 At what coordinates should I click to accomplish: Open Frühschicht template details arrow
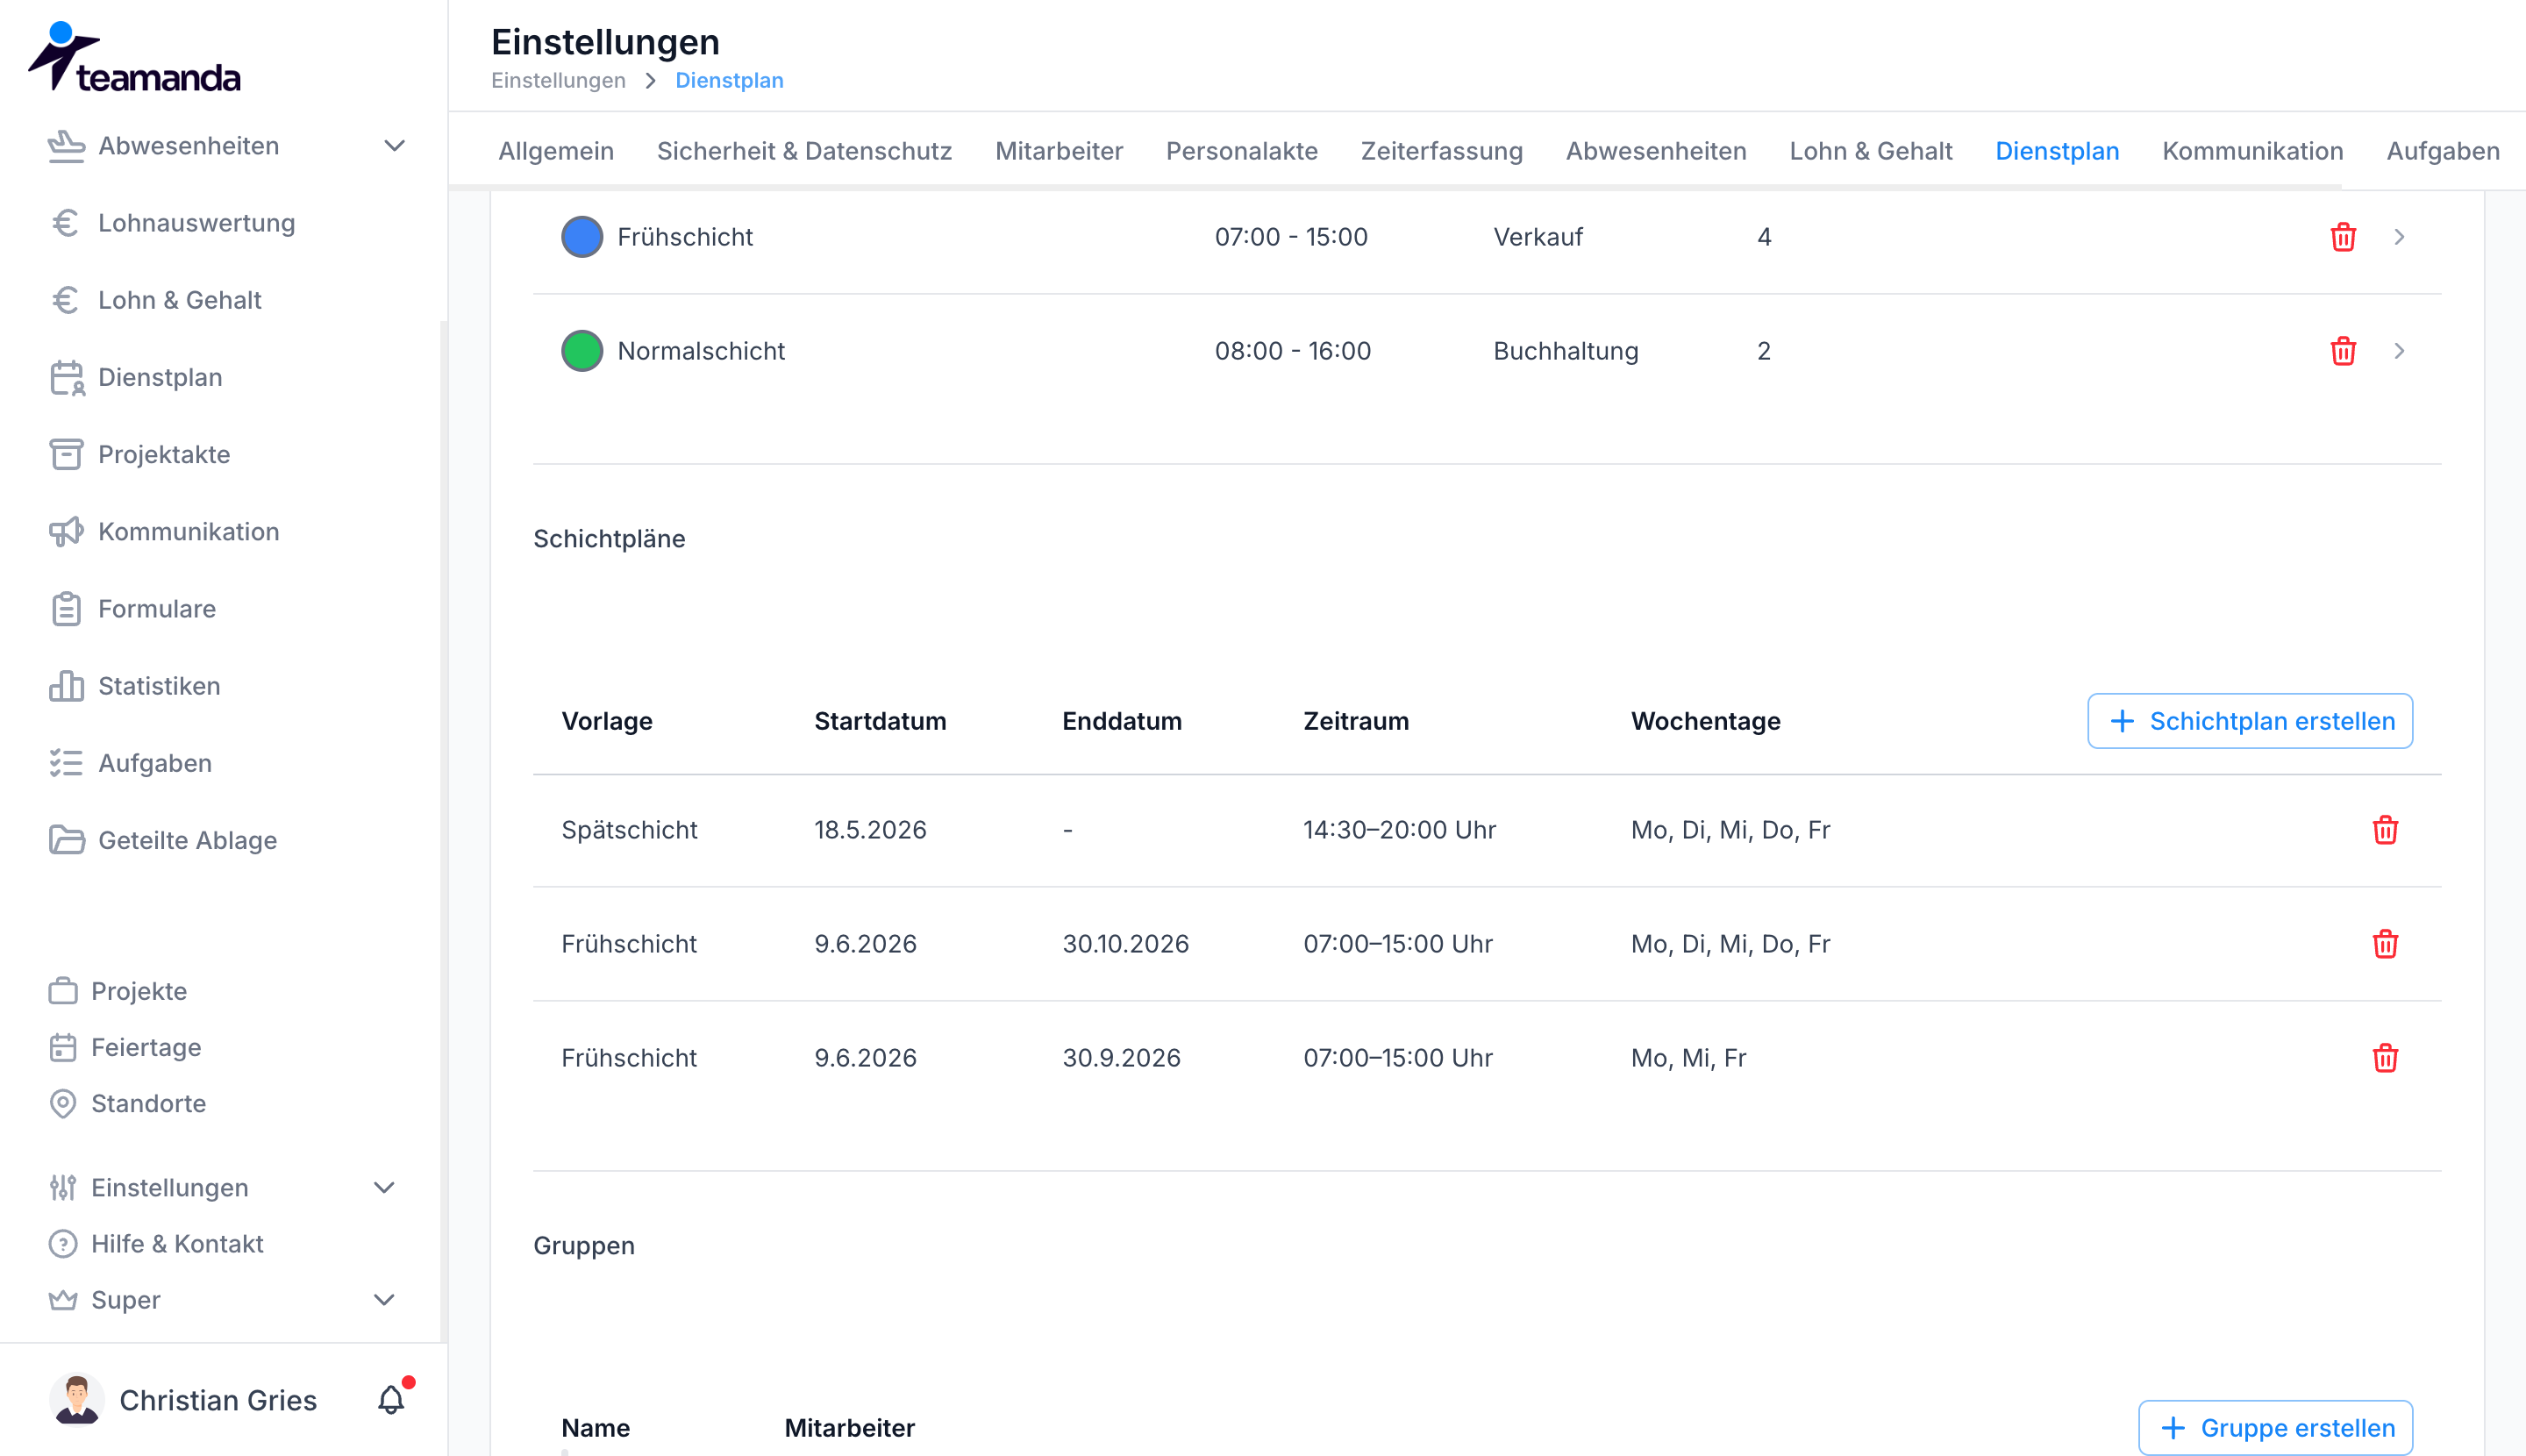pos(2399,237)
